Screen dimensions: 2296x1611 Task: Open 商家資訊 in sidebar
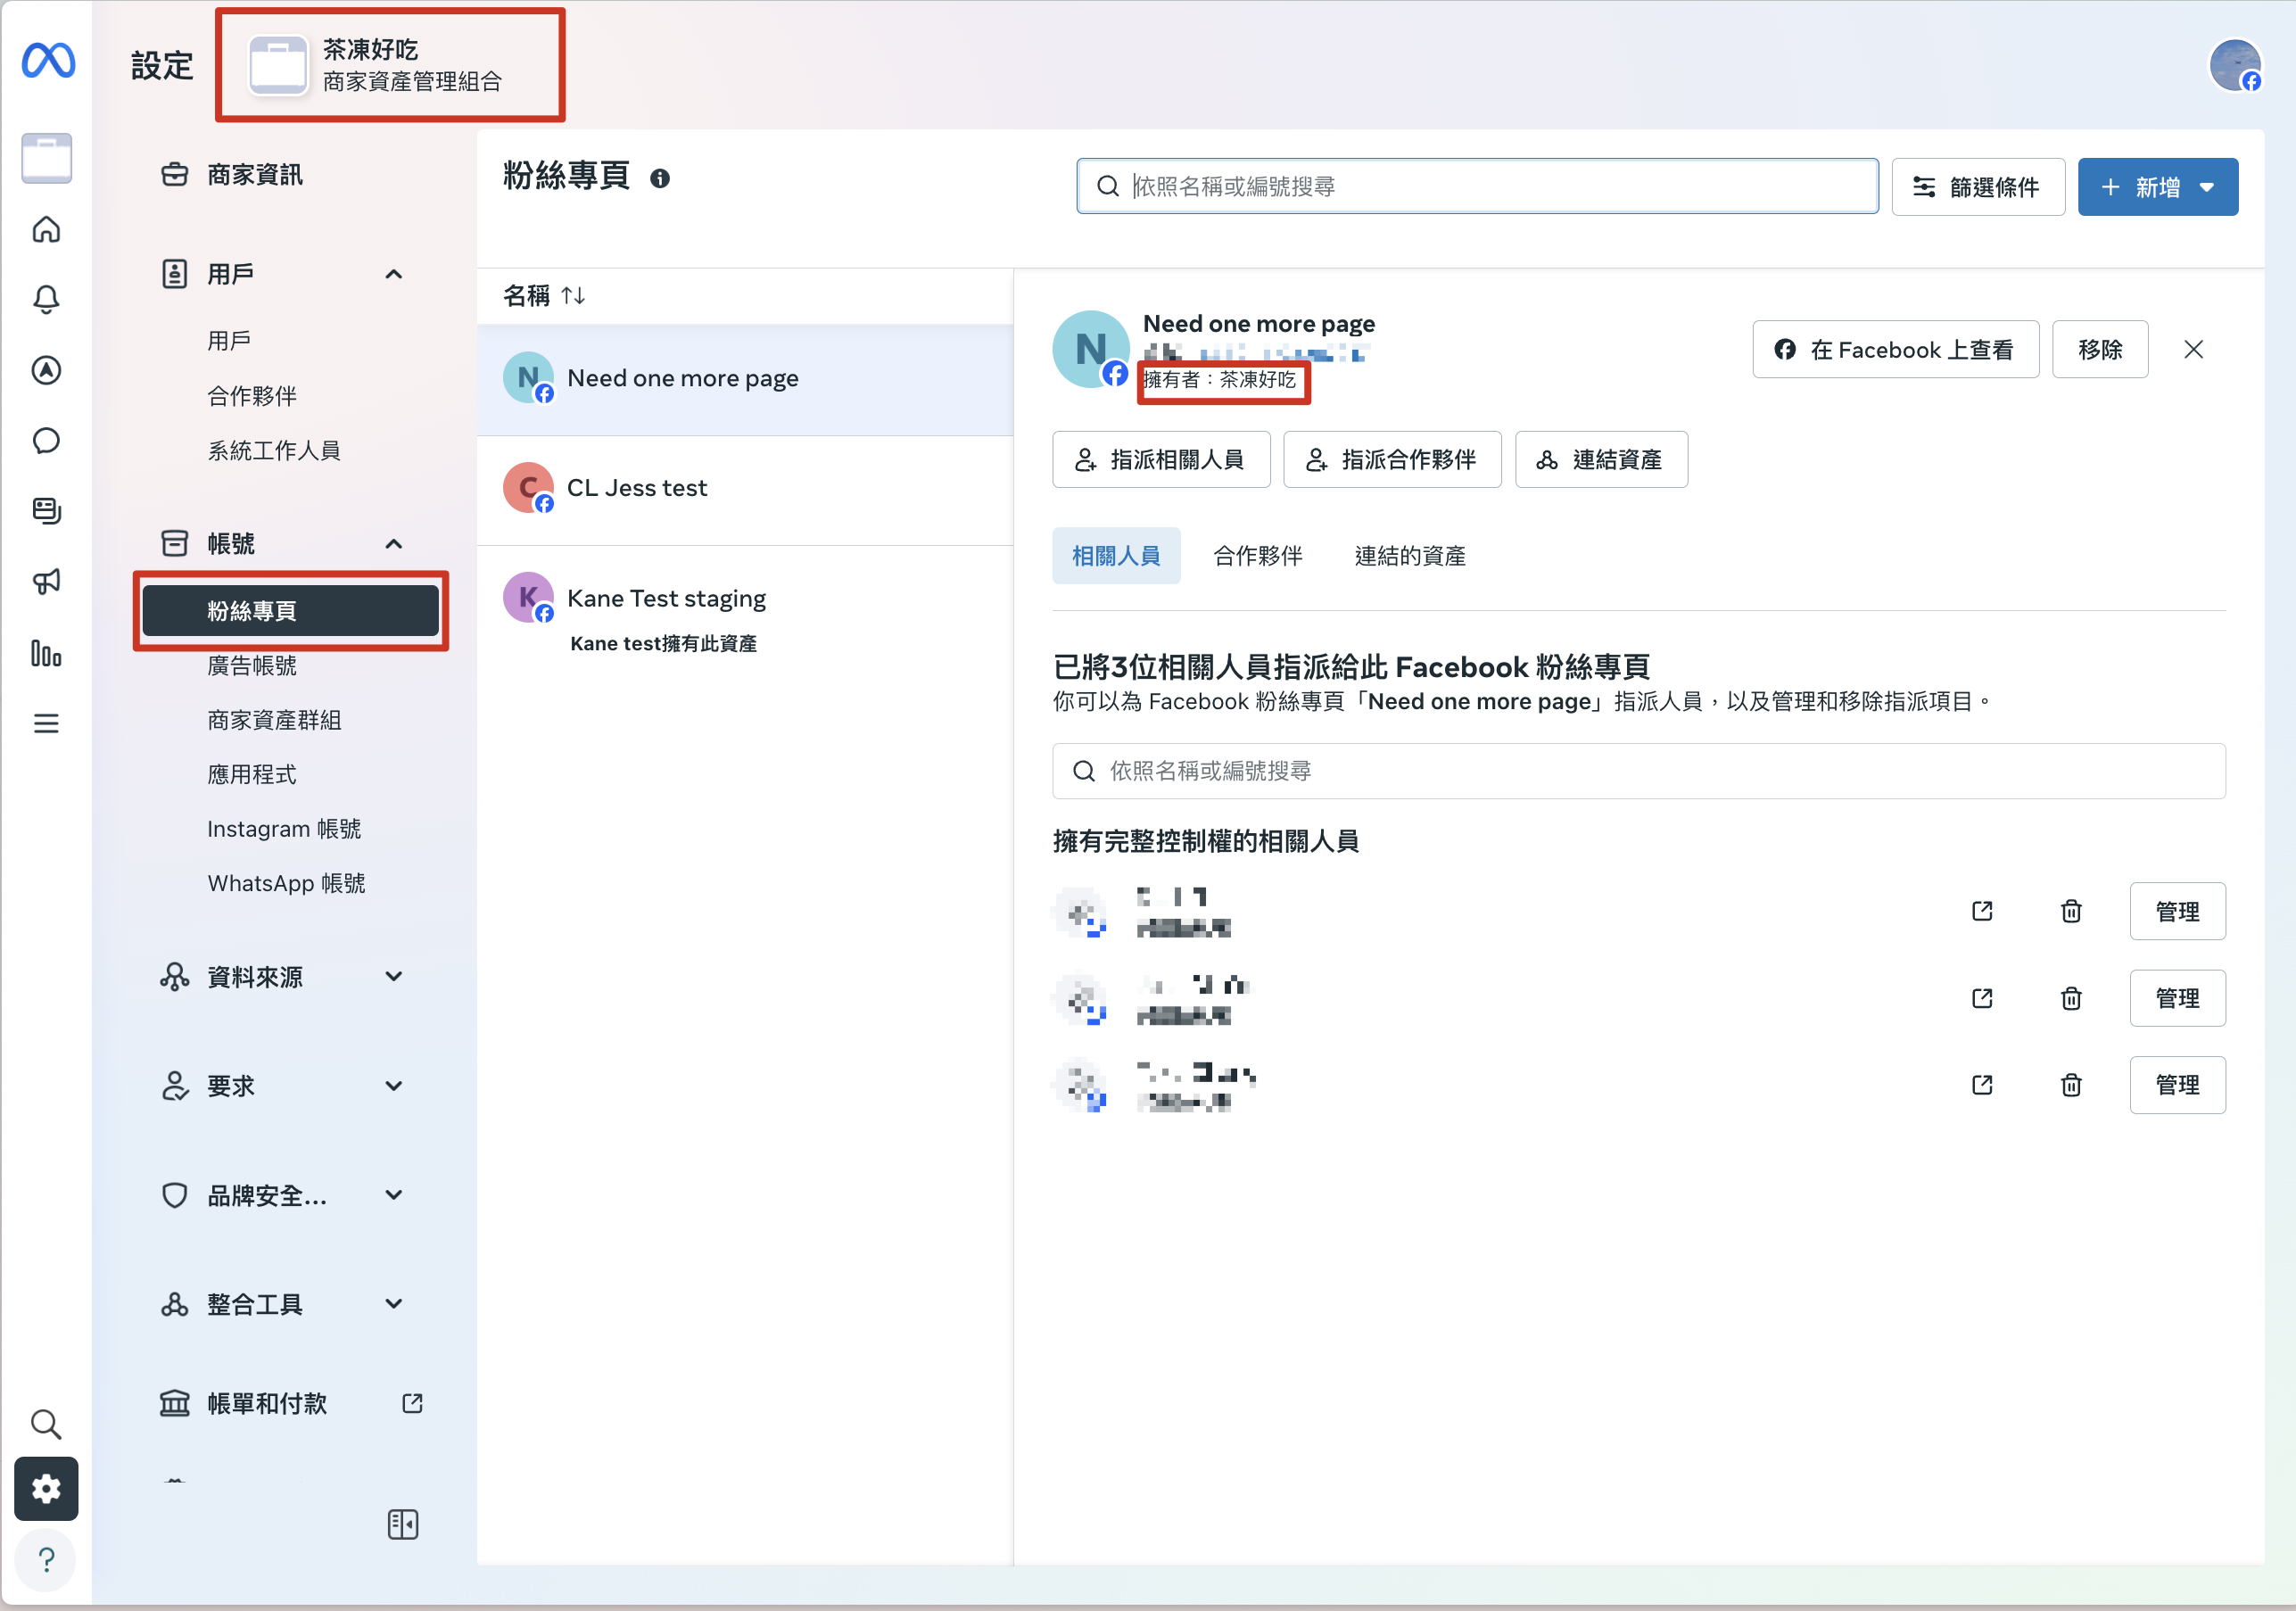pyautogui.click(x=255, y=175)
